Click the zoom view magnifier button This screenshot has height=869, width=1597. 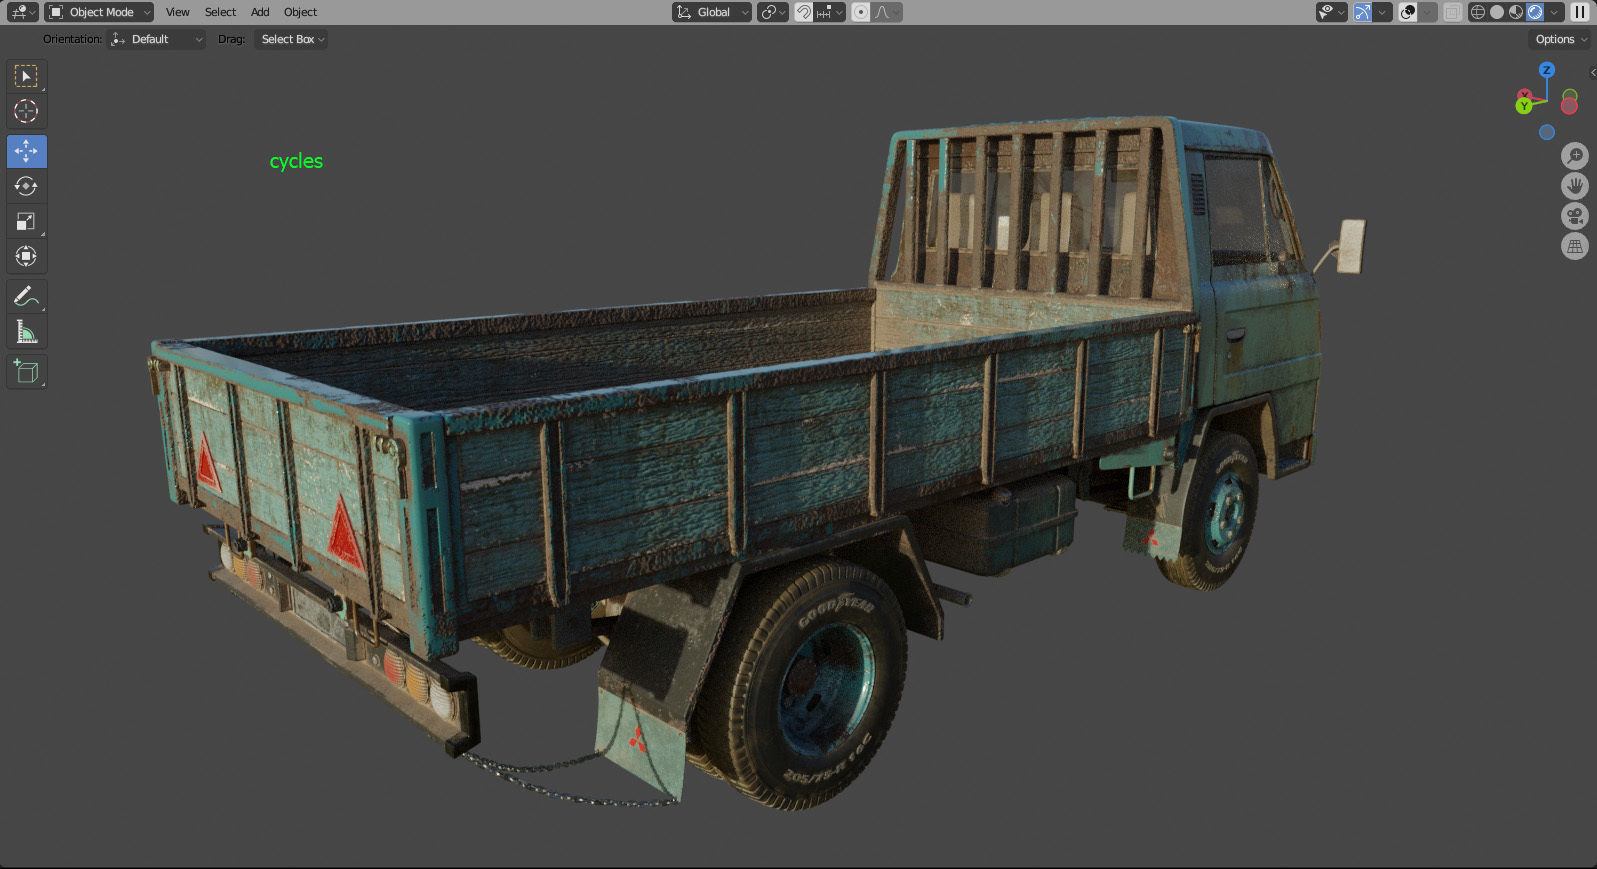(1575, 156)
